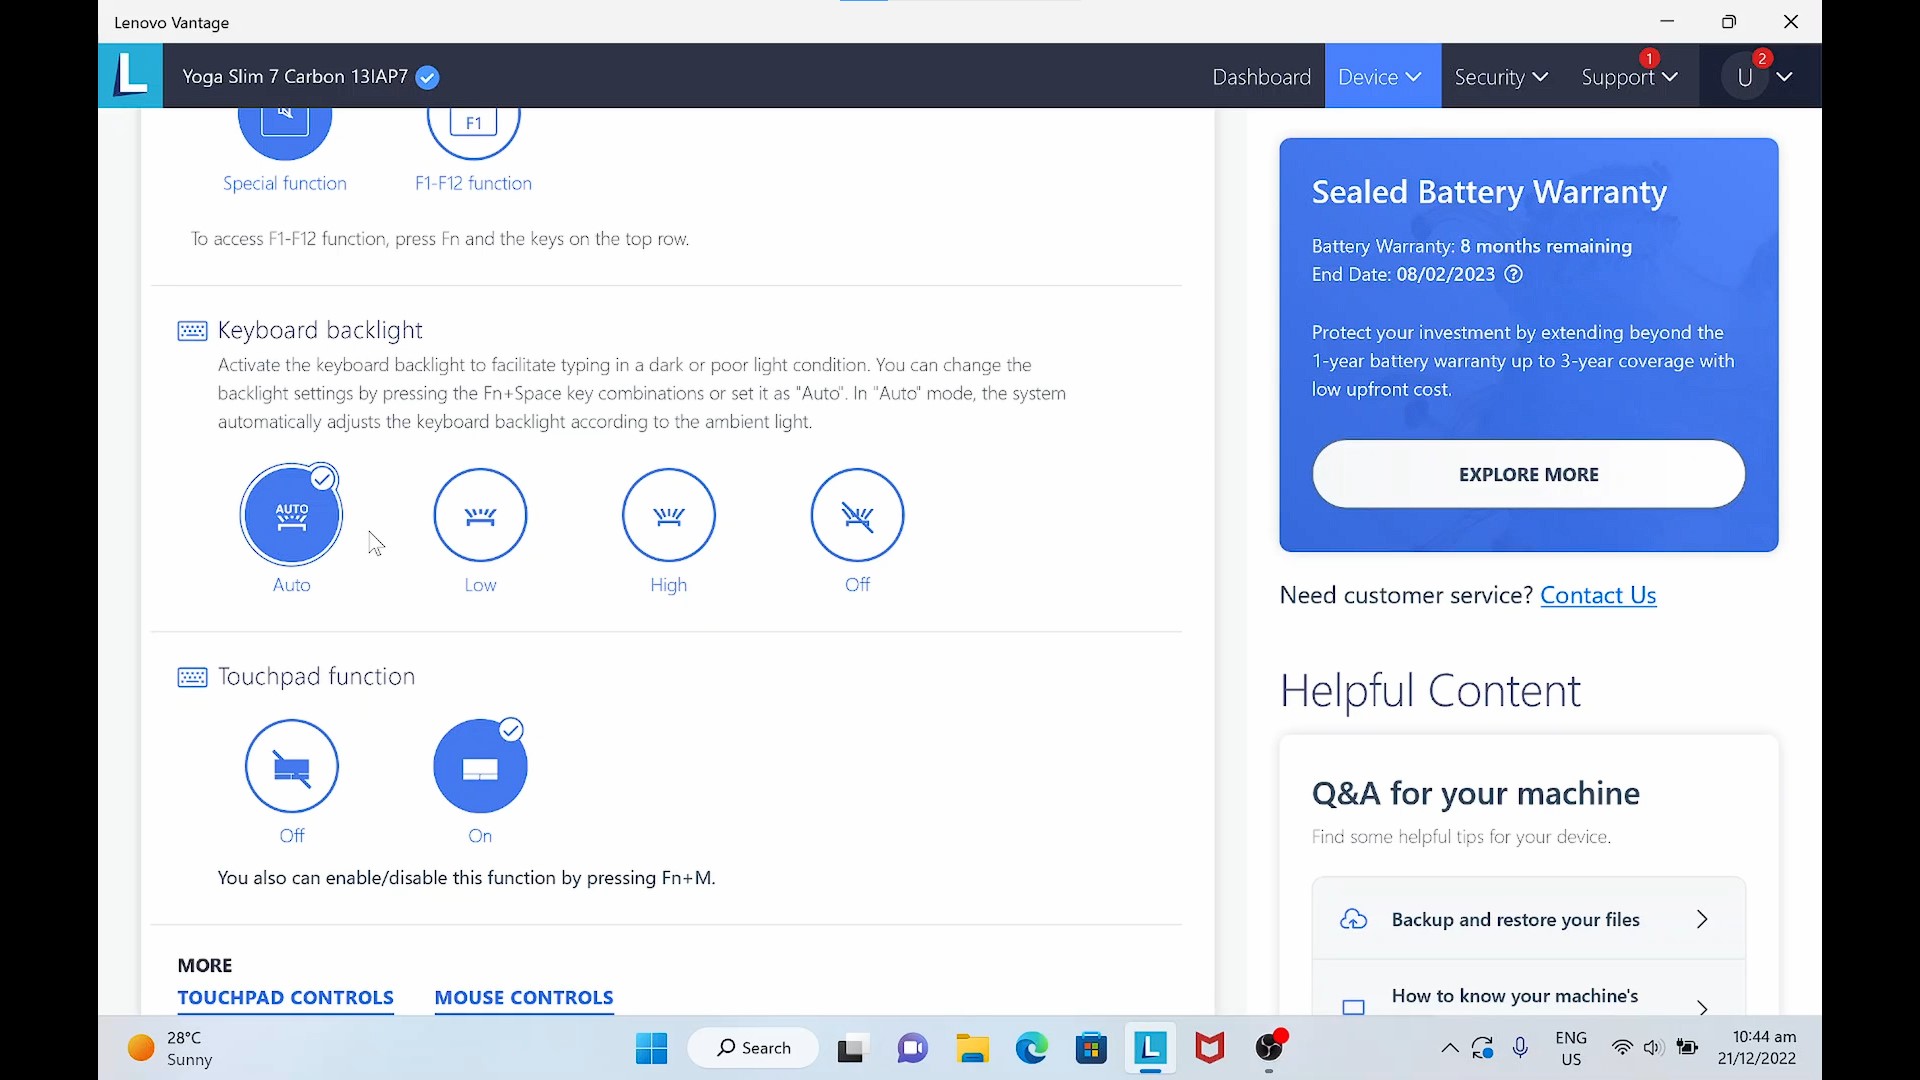Turn the Touchpad function Off

[291, 766]
